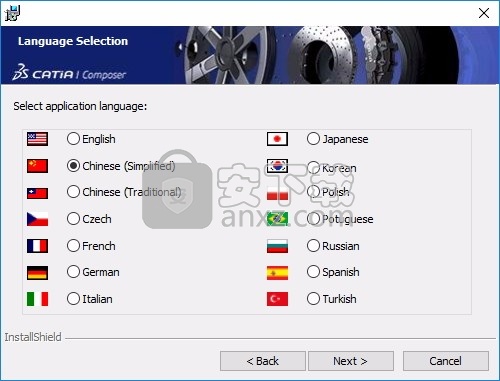Click the Spain flag icon
The width and height of the screenshot is (500, 381).
pos(277,273)
